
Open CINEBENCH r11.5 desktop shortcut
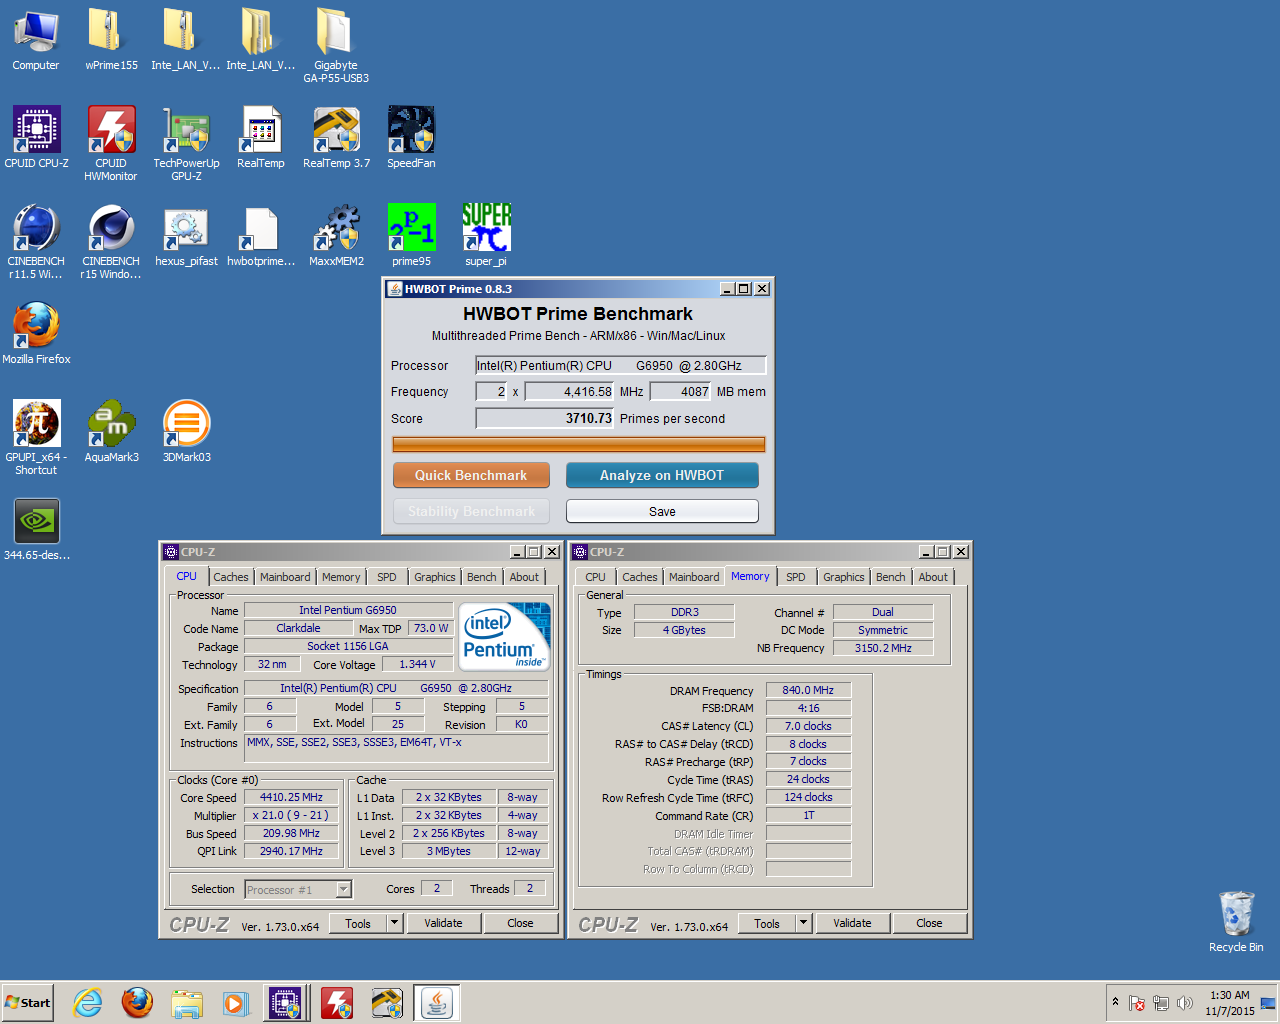pyautogui.click(x=36, y=242)
